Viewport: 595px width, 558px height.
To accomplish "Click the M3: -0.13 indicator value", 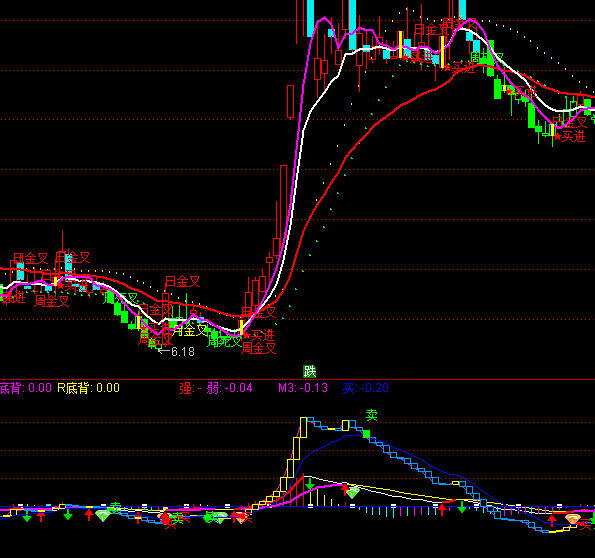I will [303, 388].
